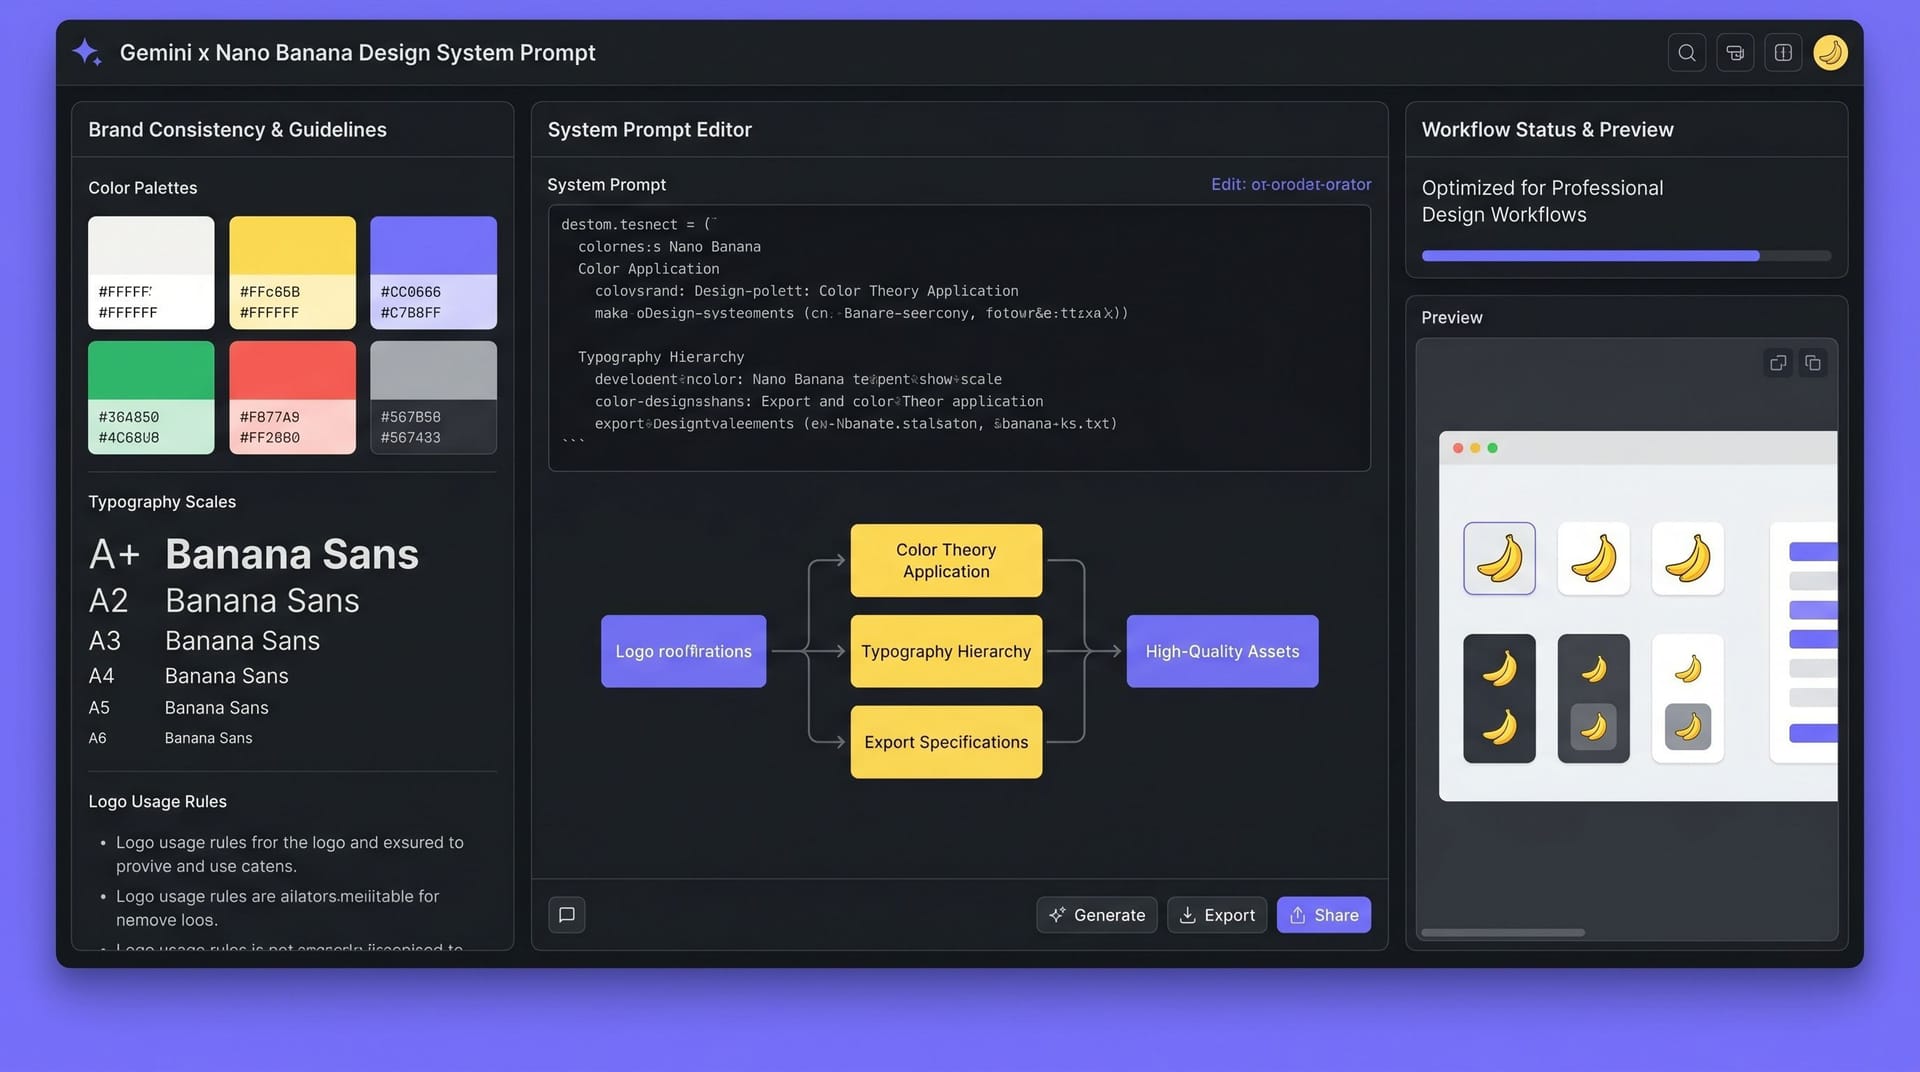1920x1072 pixels.
Task: Toggle the split-panel layout icon
Action: 1783,53
